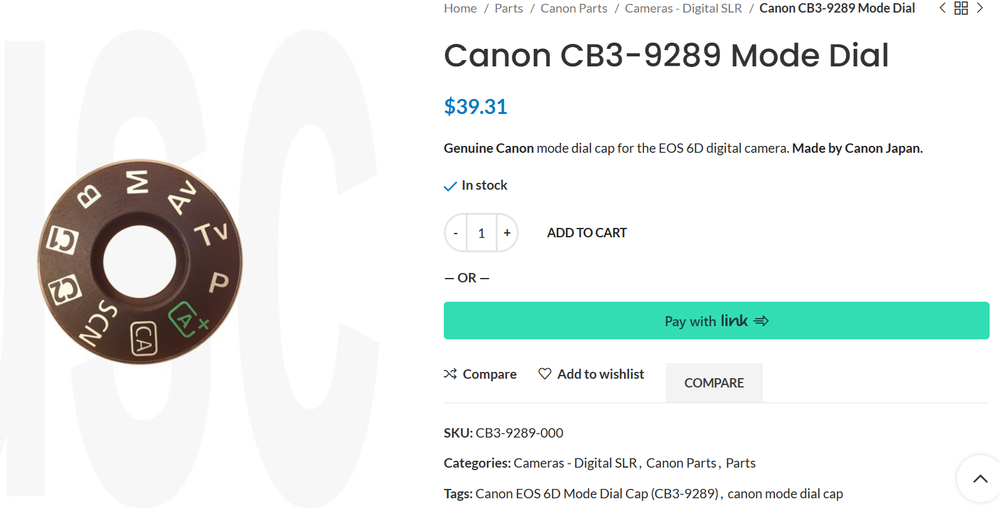Image resolution: width=999 pixels, height=509 pixels.
Task: Increase quantity with plus button
Action: pyautogui.click(x=507, y=233)
